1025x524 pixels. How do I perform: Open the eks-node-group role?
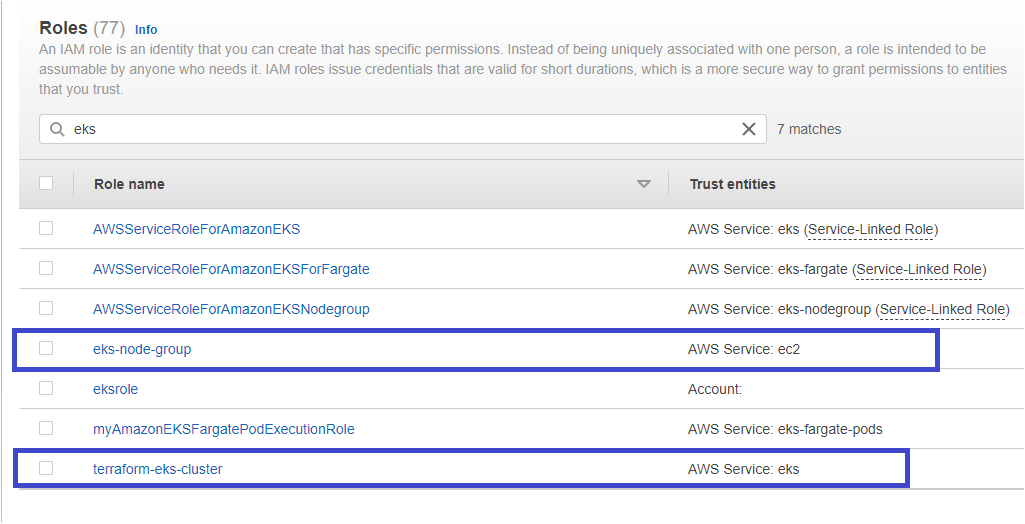(142, 350)
